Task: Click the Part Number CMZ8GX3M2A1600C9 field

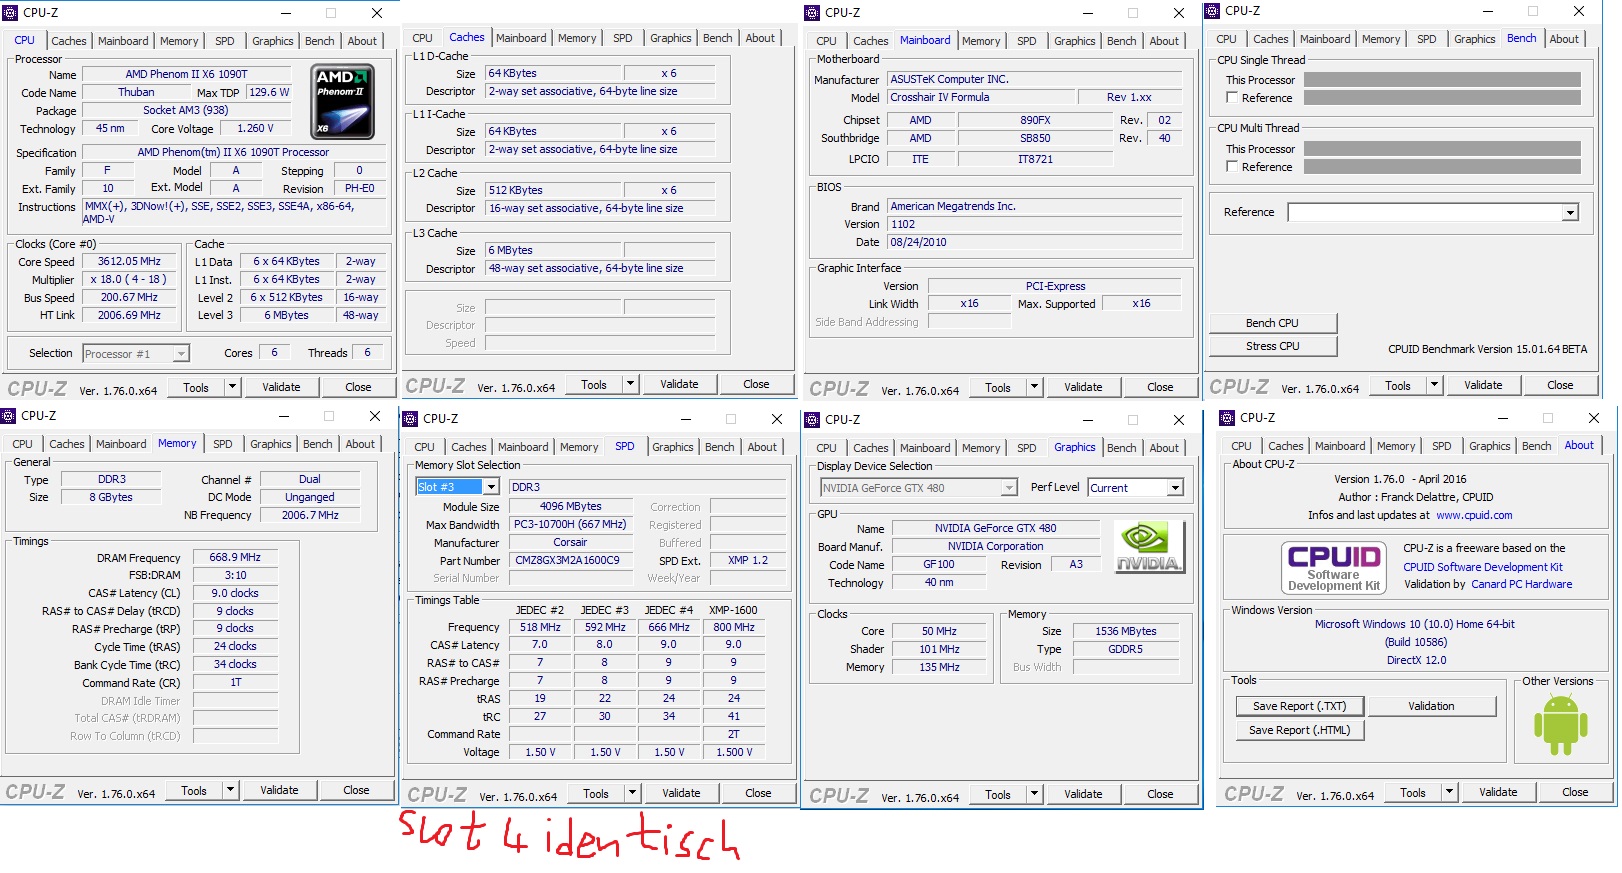Action: (x=571, y=560)
